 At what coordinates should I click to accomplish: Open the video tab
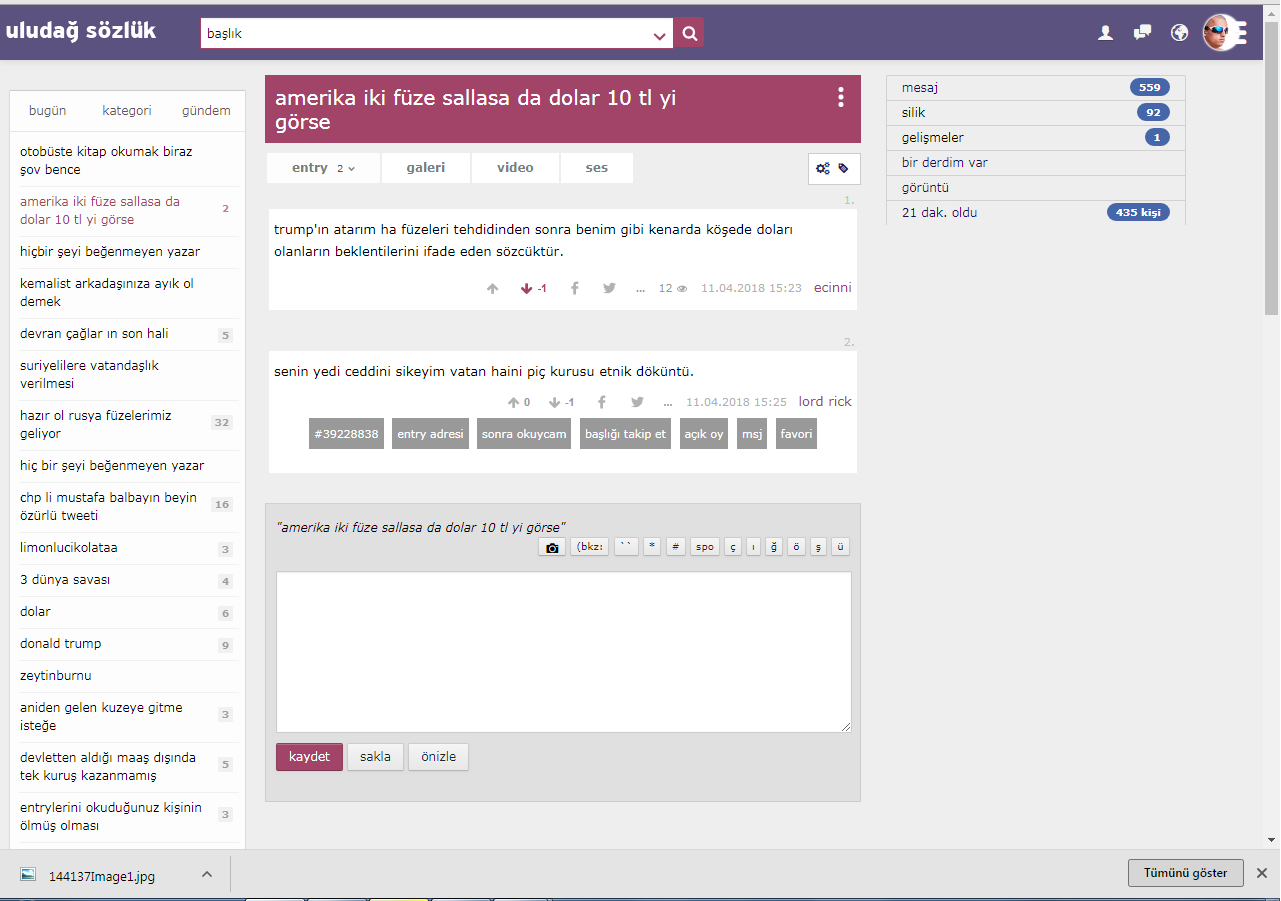point(515,168)
